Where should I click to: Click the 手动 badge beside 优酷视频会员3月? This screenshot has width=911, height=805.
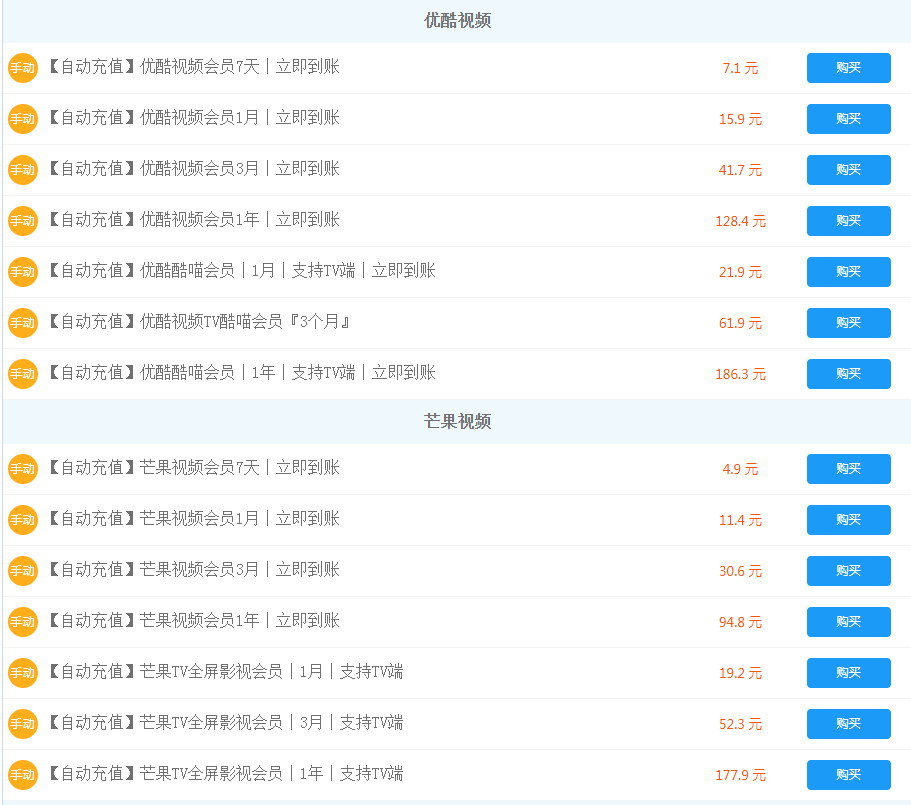point(23,170)
